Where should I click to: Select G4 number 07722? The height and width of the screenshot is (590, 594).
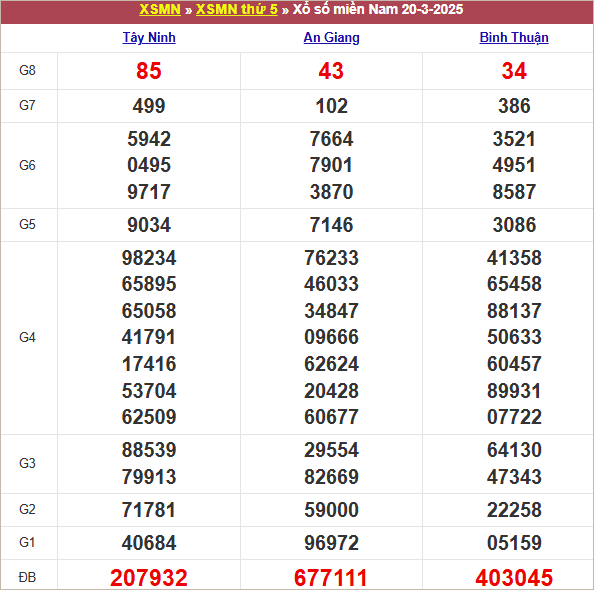tap(514, 417)
